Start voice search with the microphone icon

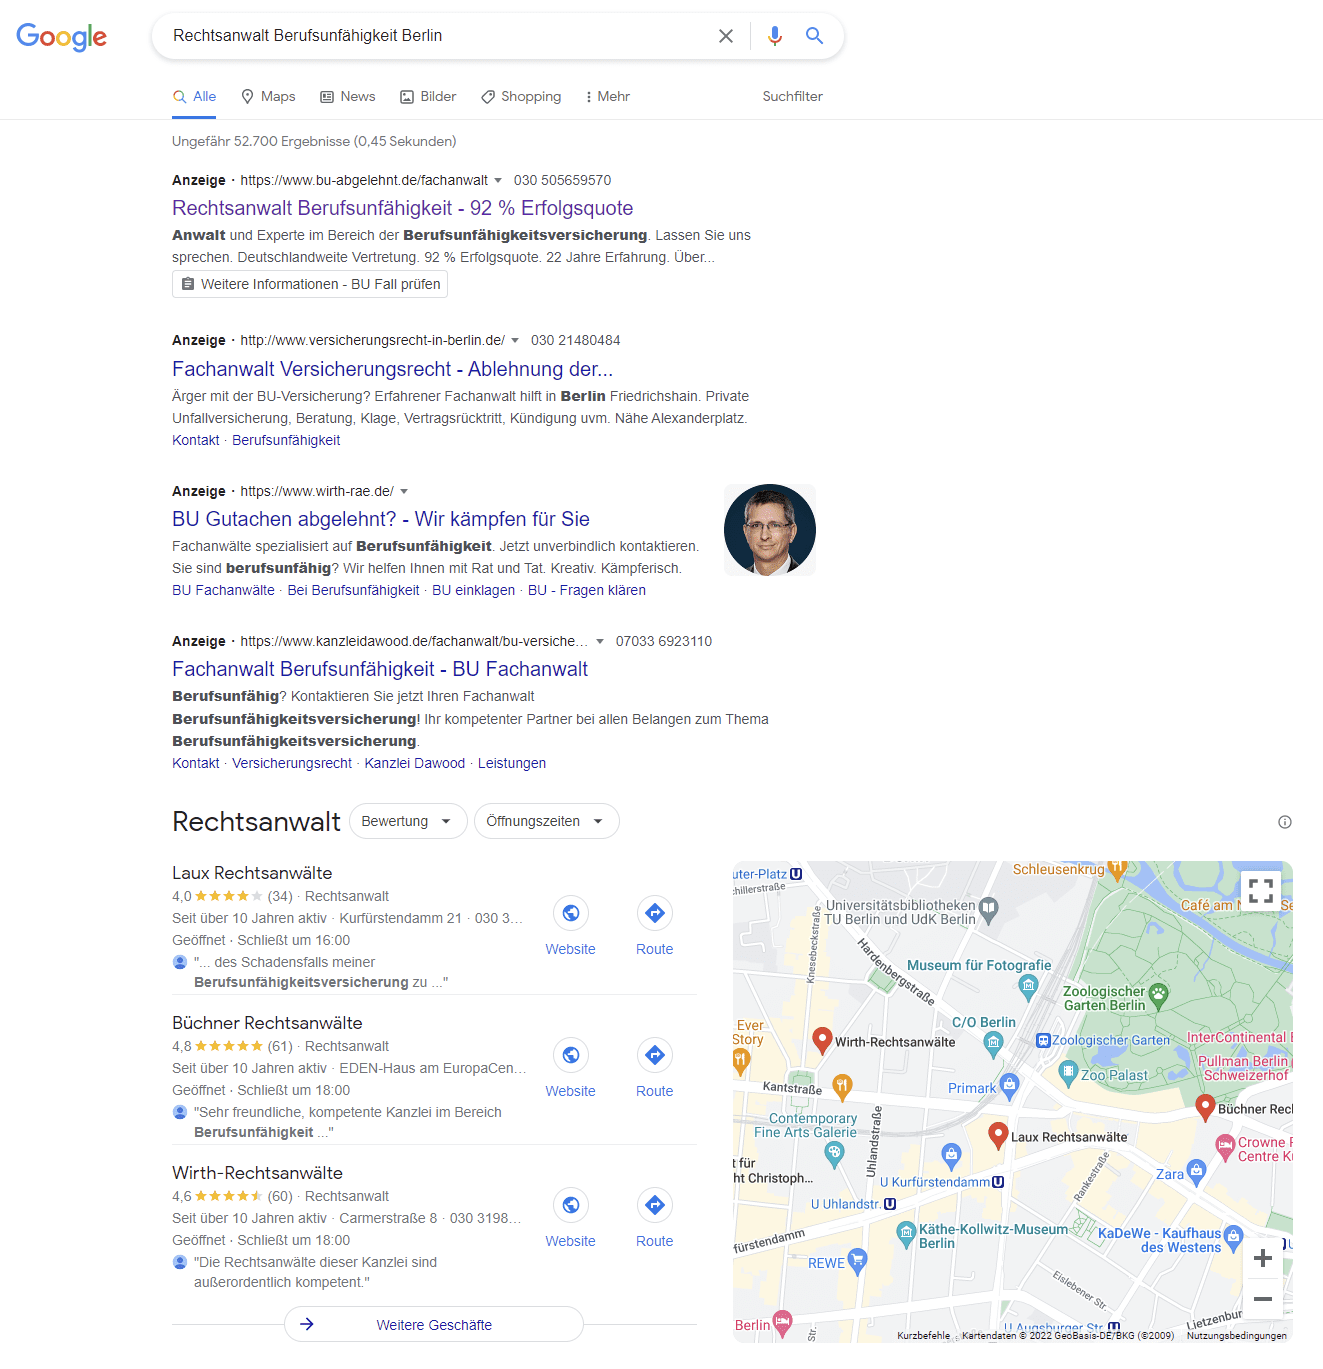(774, 36)
